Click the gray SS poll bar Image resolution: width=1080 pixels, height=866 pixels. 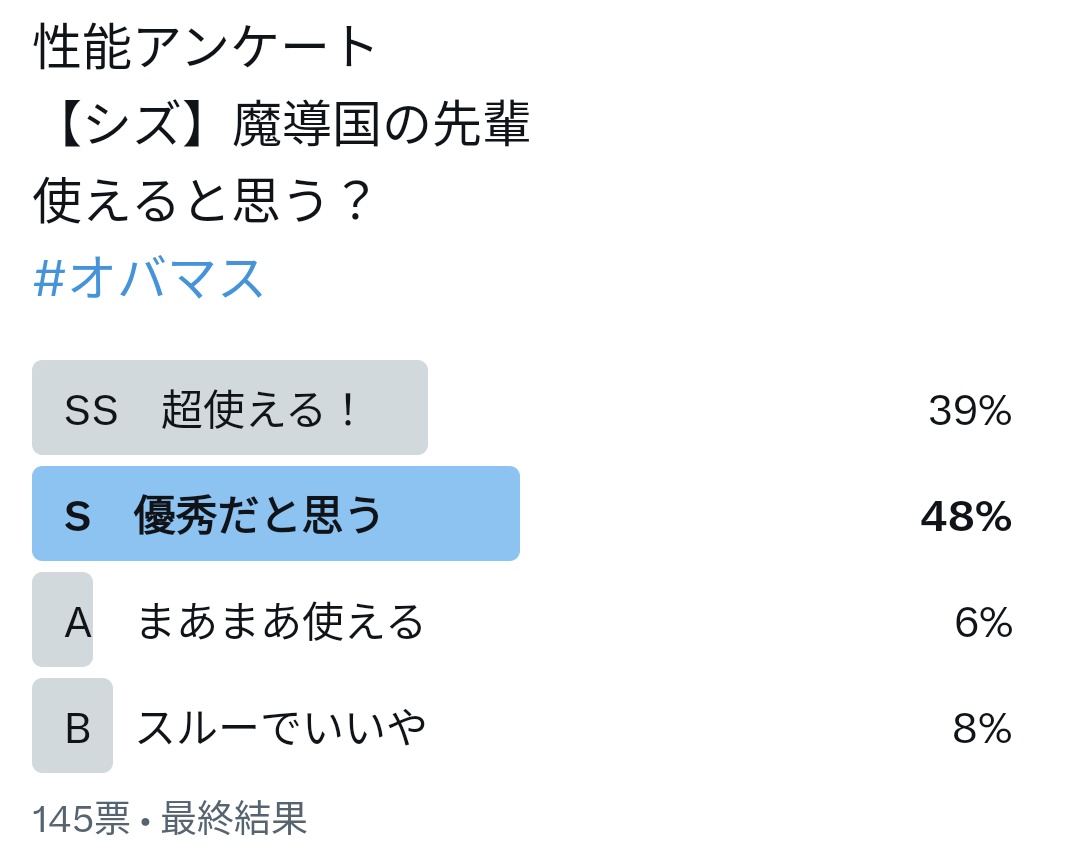pyautogui.click(x=230, y=407)
